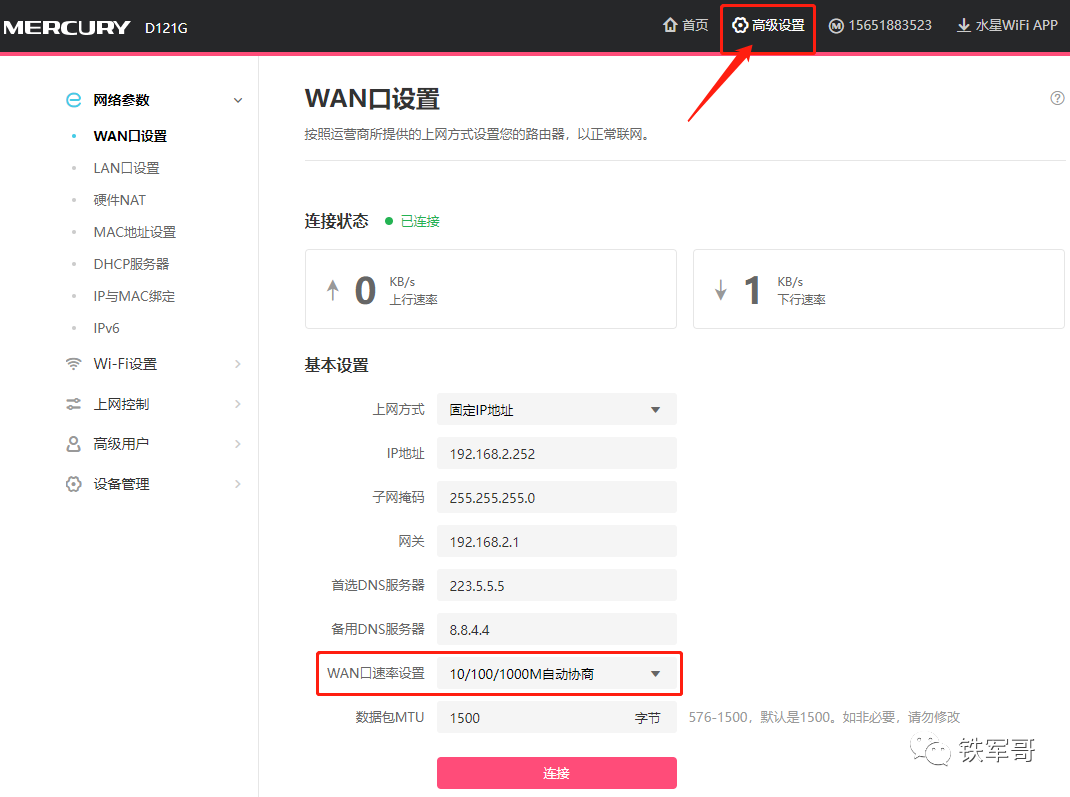Open account 15651883523 in header

tap(880, 25)
